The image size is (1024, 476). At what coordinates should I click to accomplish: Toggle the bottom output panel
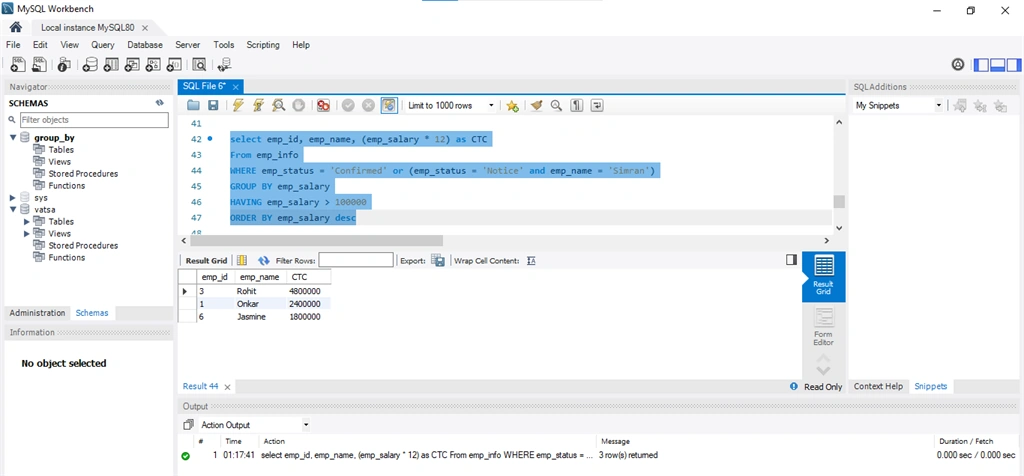(997, 65)
